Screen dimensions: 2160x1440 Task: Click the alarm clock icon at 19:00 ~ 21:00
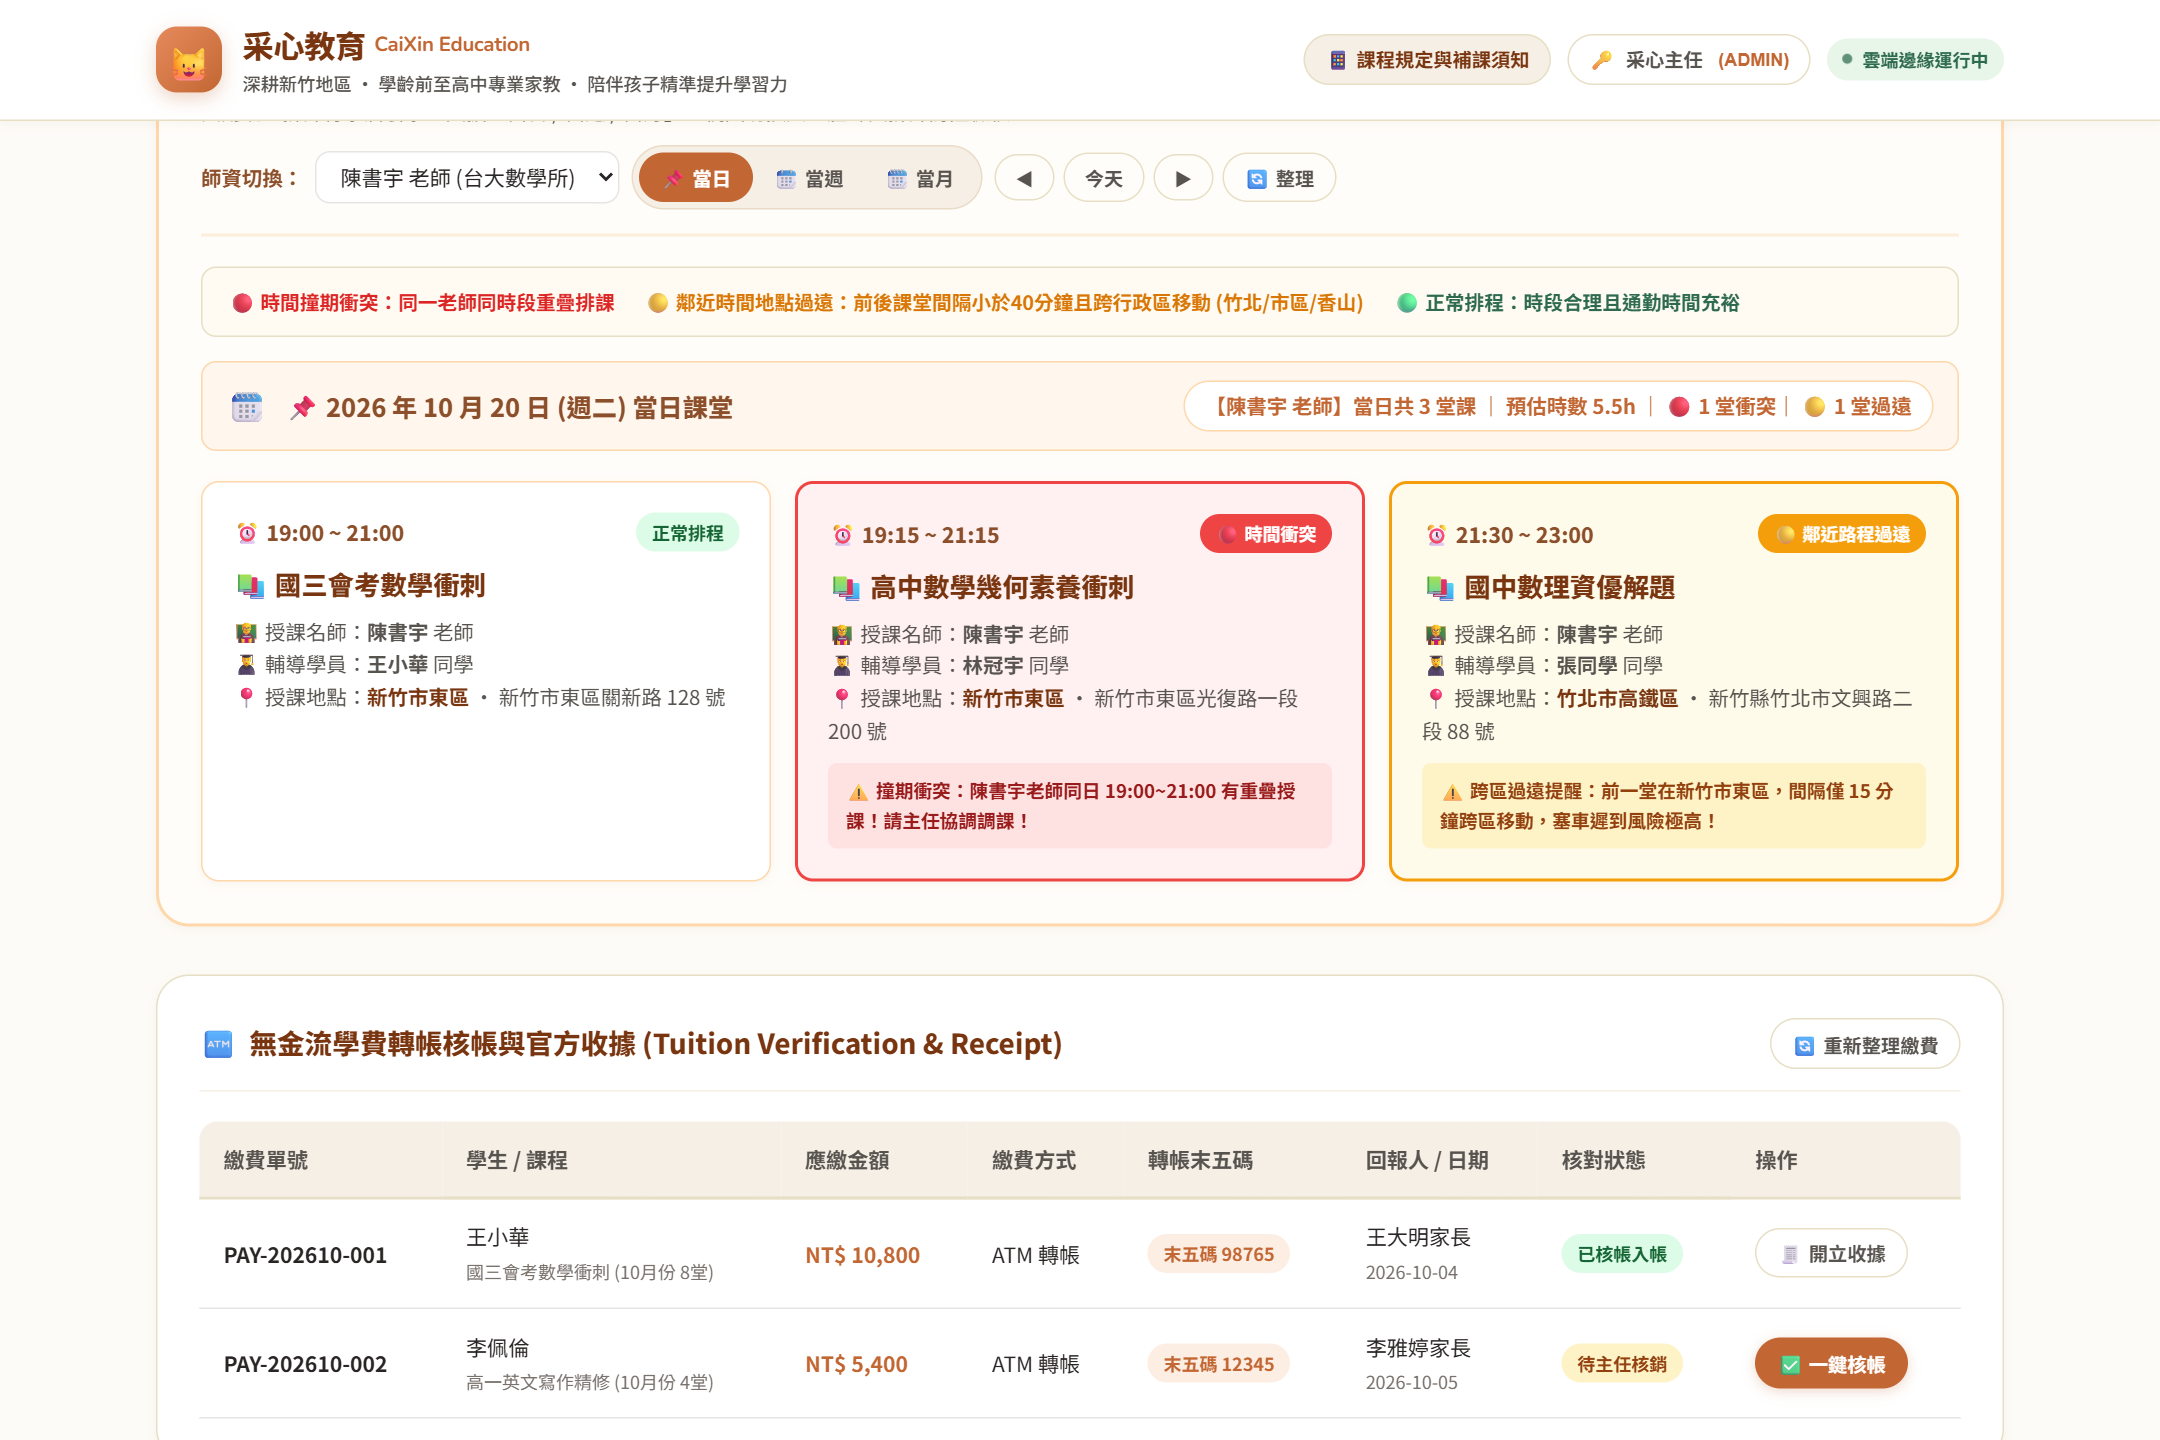pyautogui.click(x=247, y=533)
